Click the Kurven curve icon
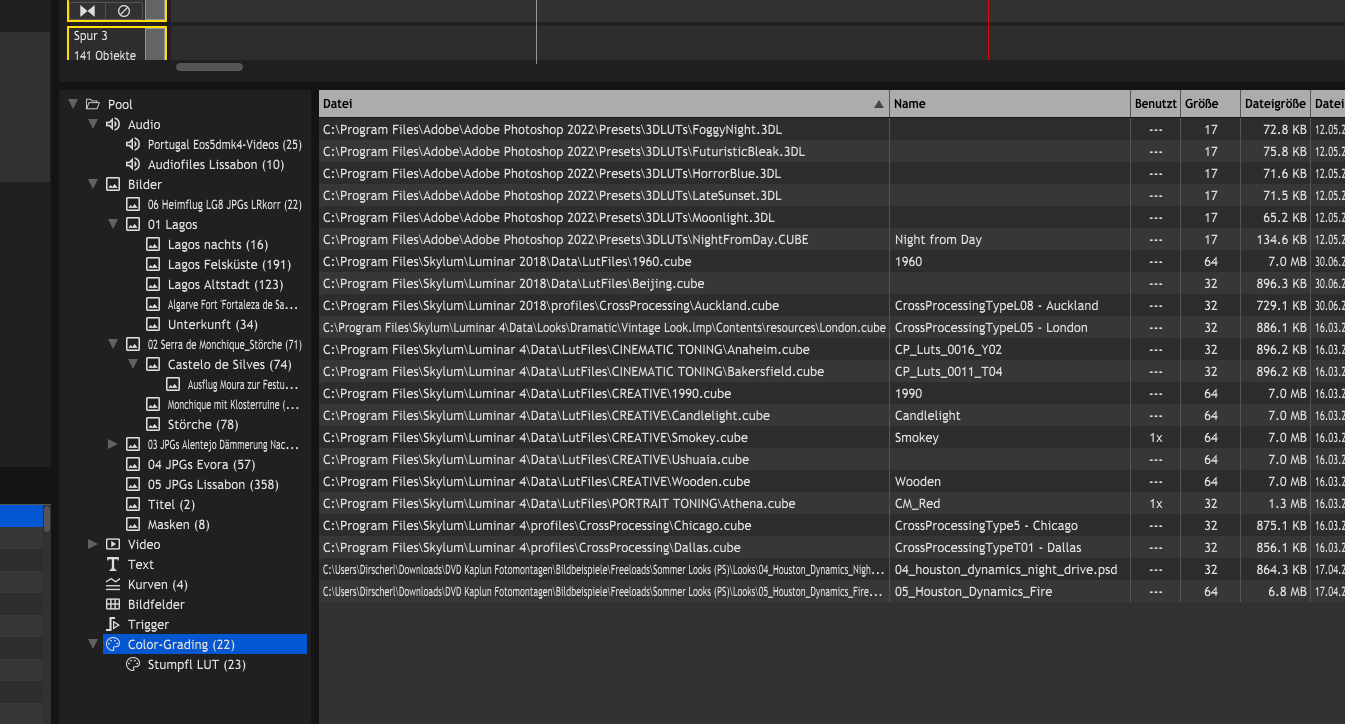The image size is (1345, 724). point(113,584)
